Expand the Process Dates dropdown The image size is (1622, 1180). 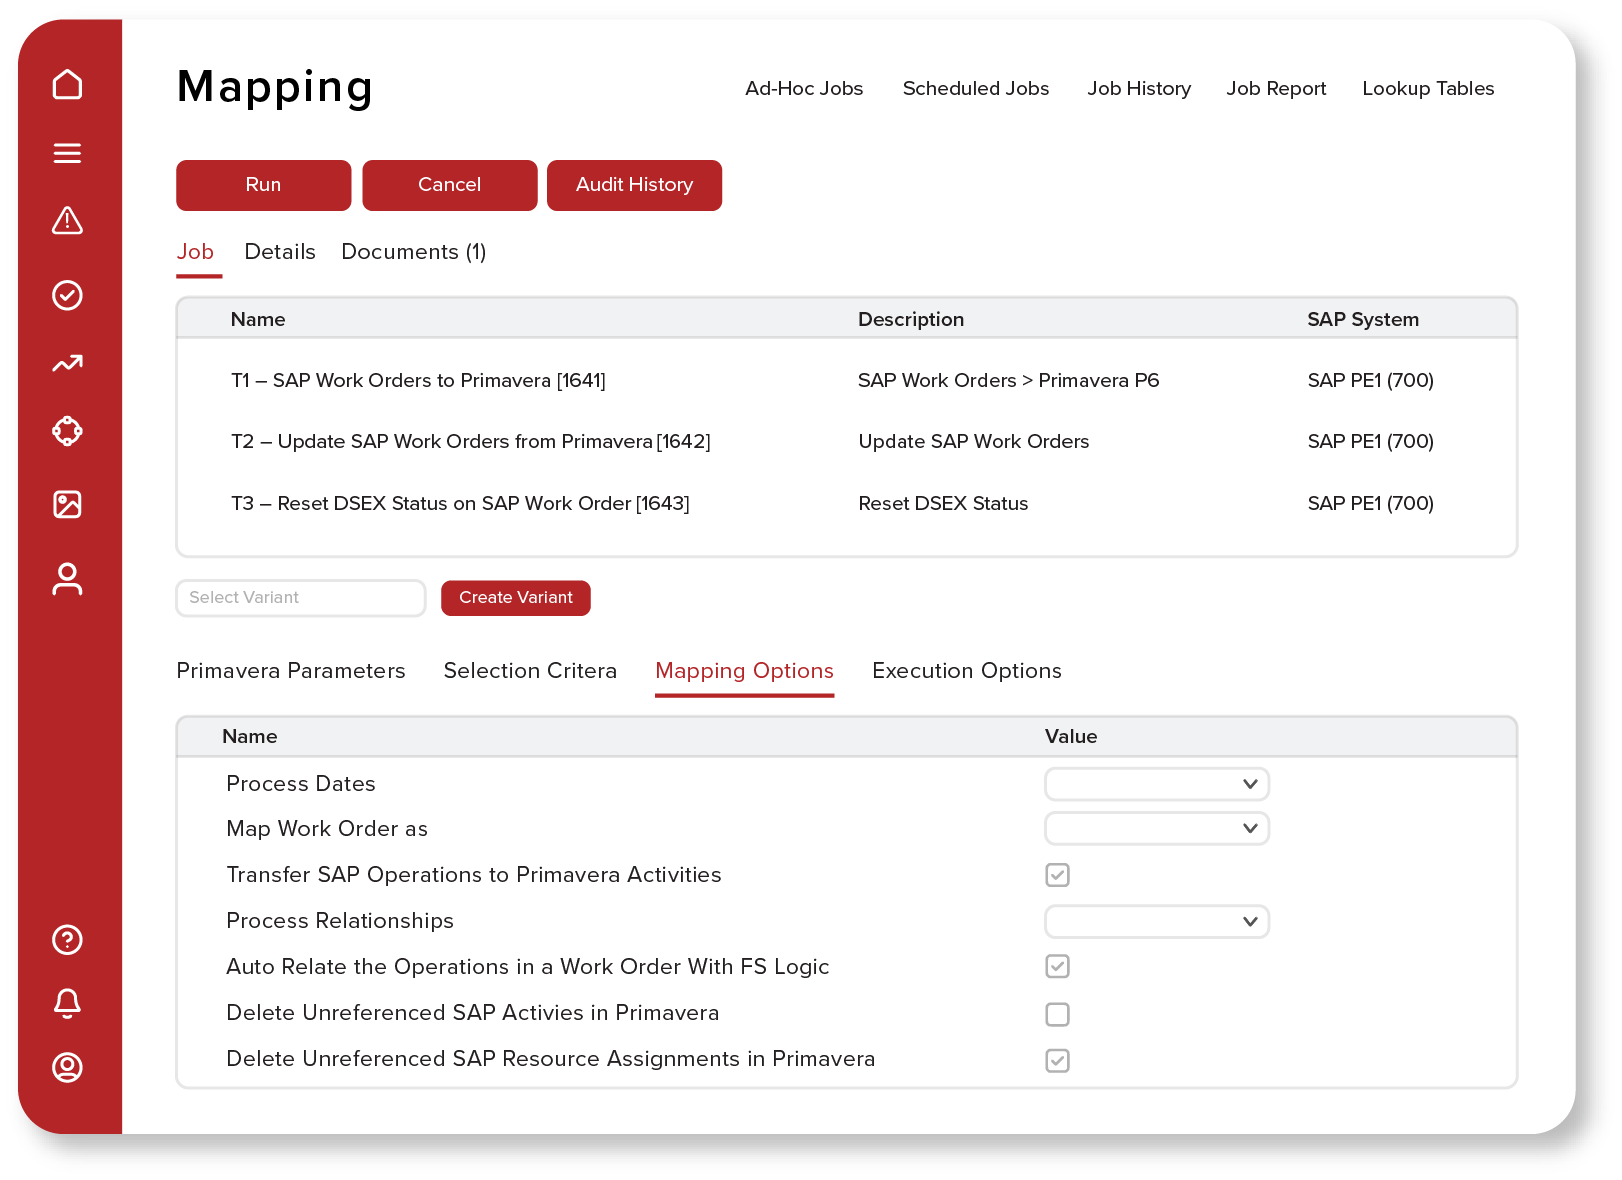point(1157,784)
